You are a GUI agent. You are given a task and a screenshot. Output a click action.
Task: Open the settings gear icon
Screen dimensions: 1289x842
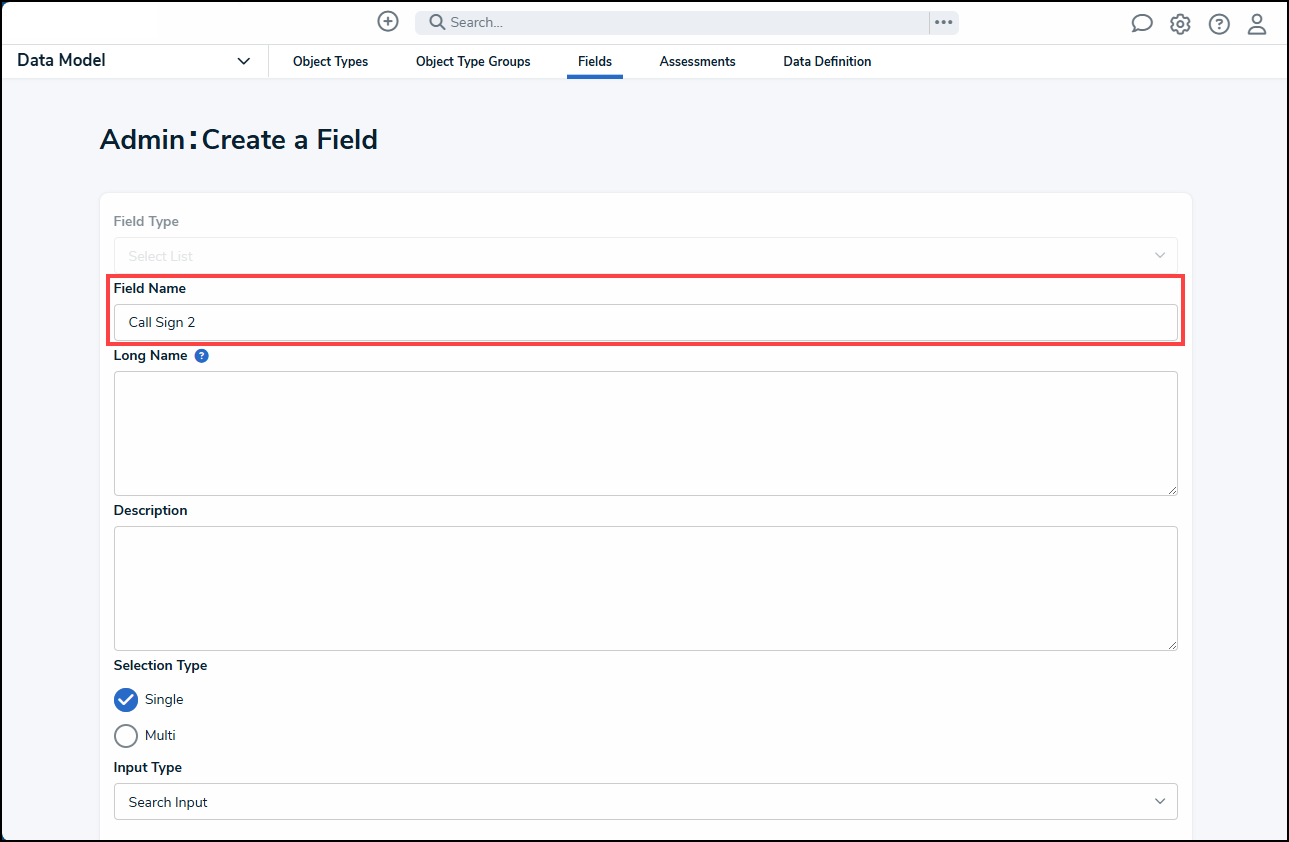coord(1181,23)
